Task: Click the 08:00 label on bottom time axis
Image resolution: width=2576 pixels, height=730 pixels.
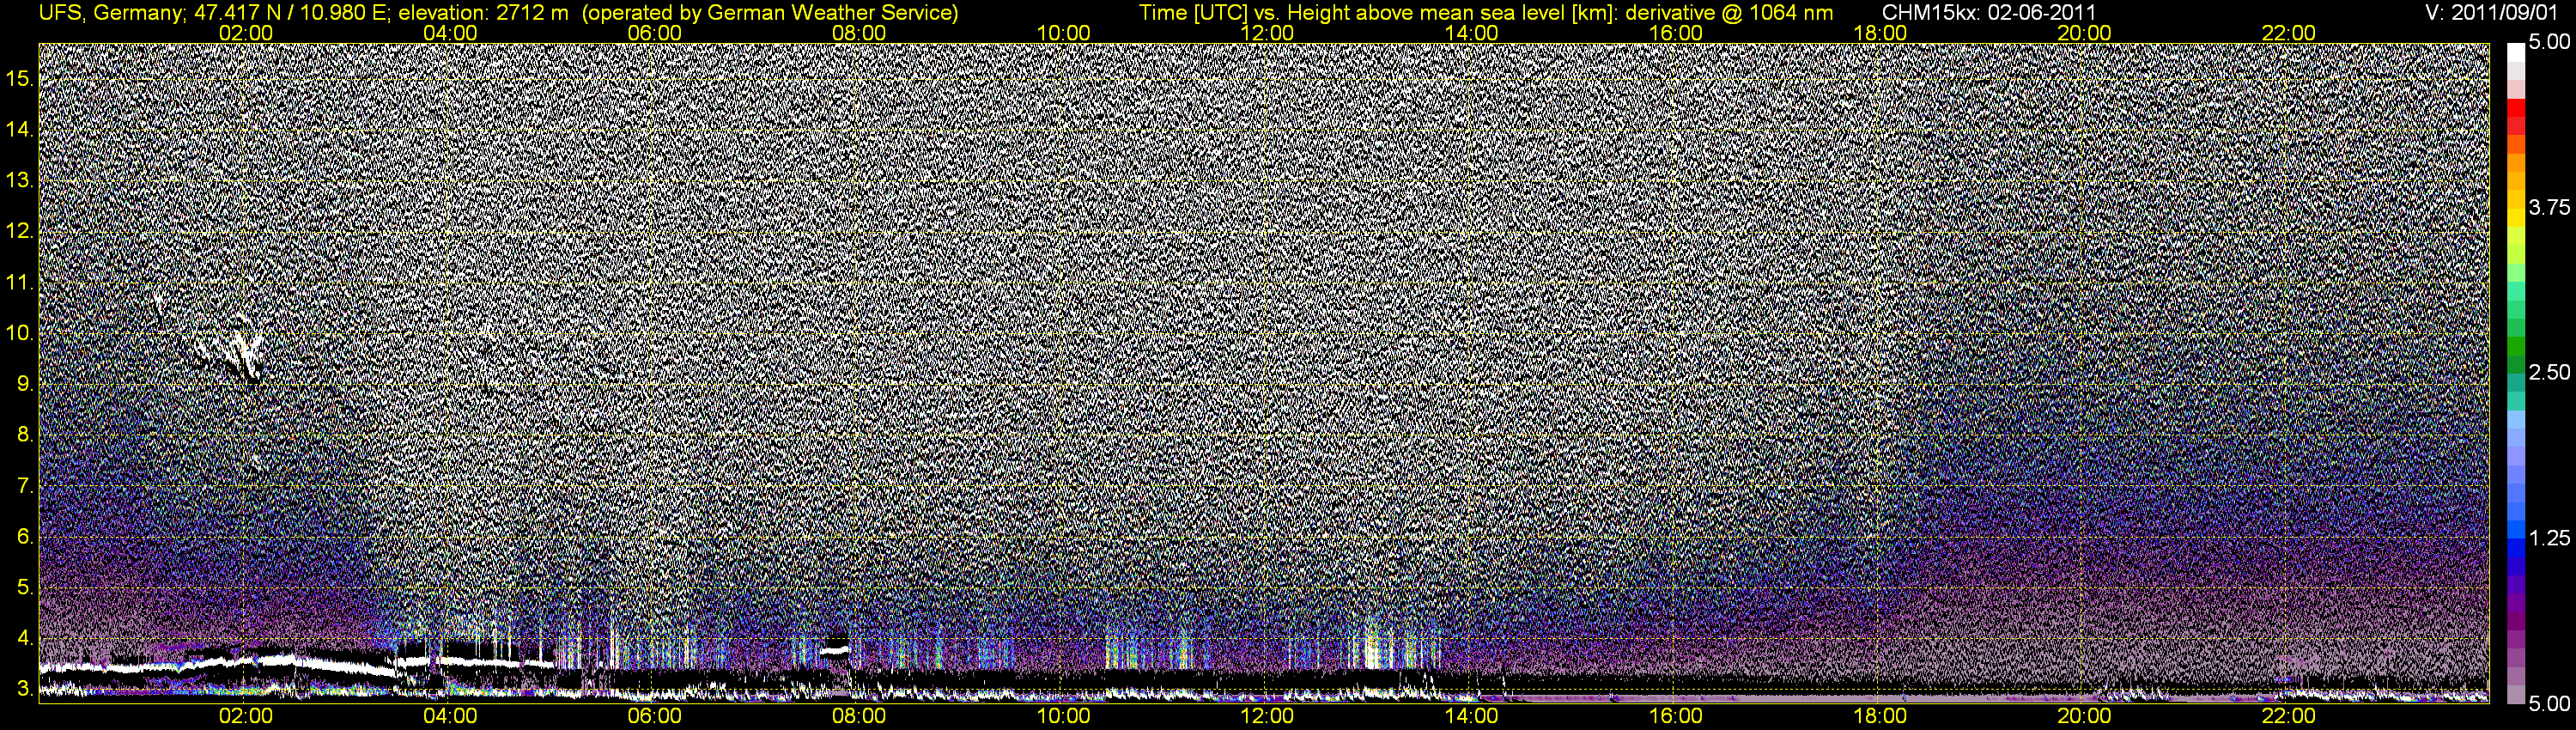Action: [x=859, y=716]
